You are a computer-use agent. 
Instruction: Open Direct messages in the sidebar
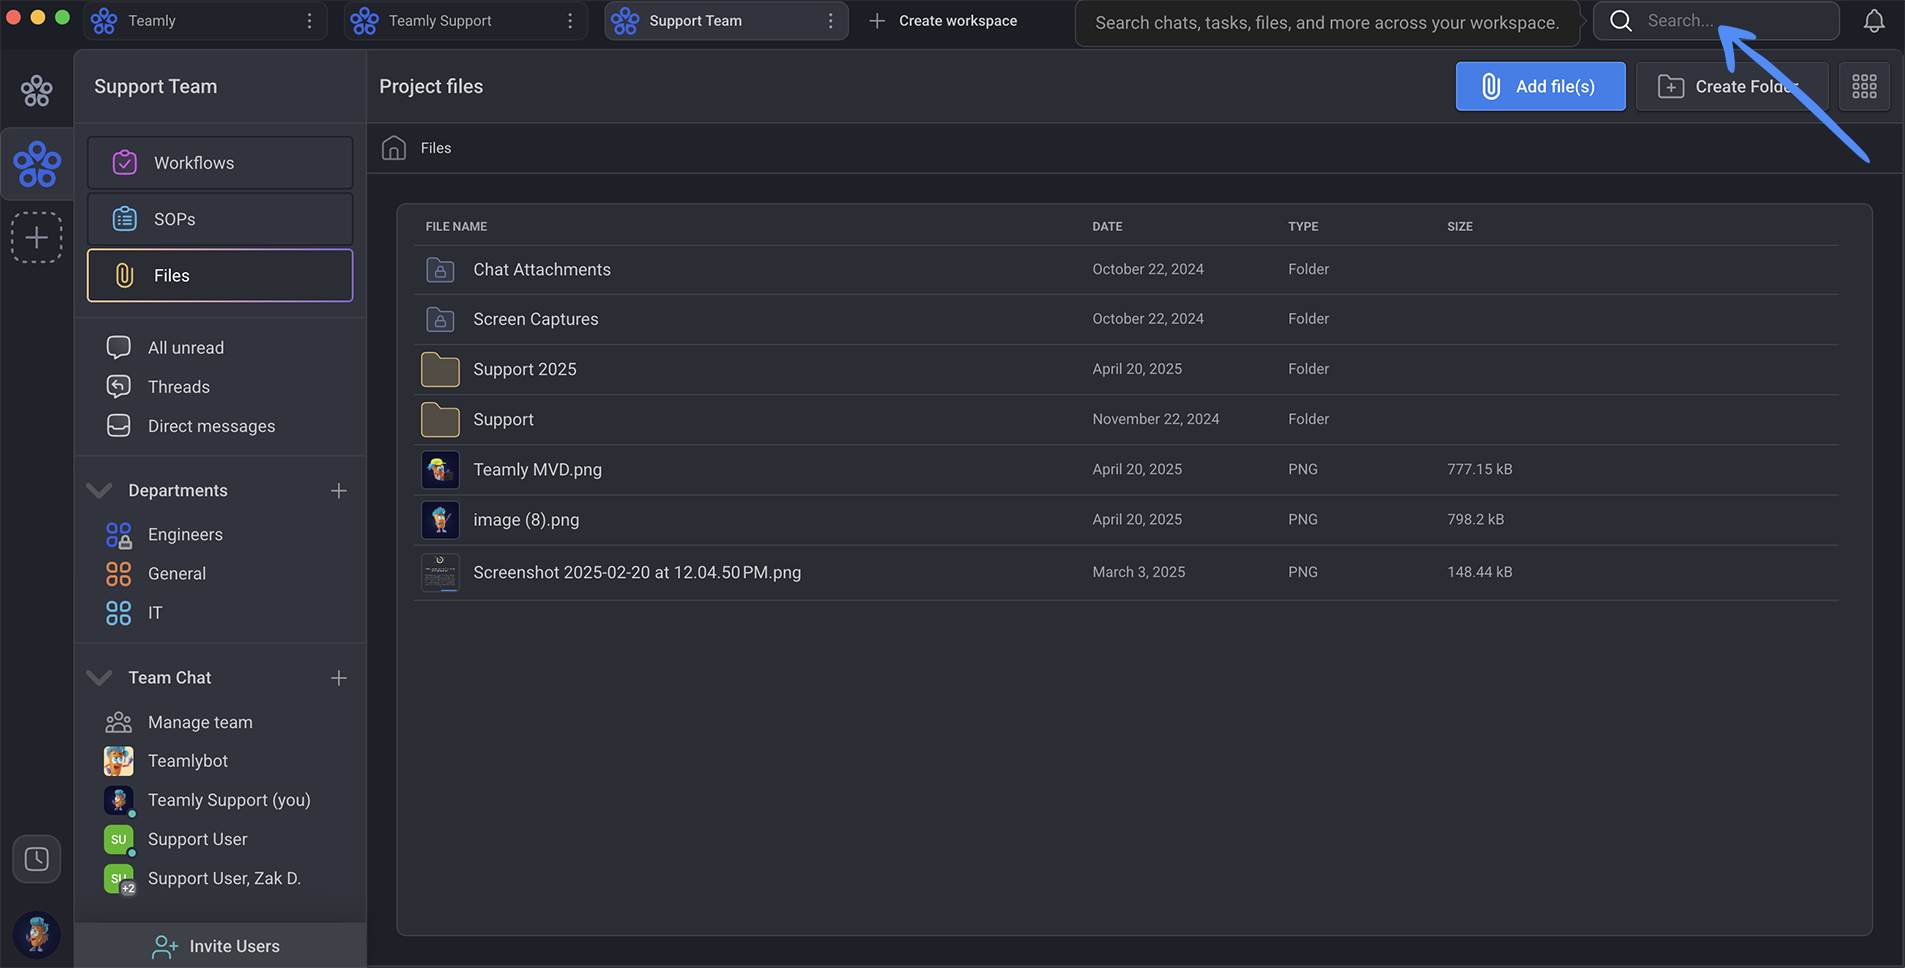(x=211, y=426)
